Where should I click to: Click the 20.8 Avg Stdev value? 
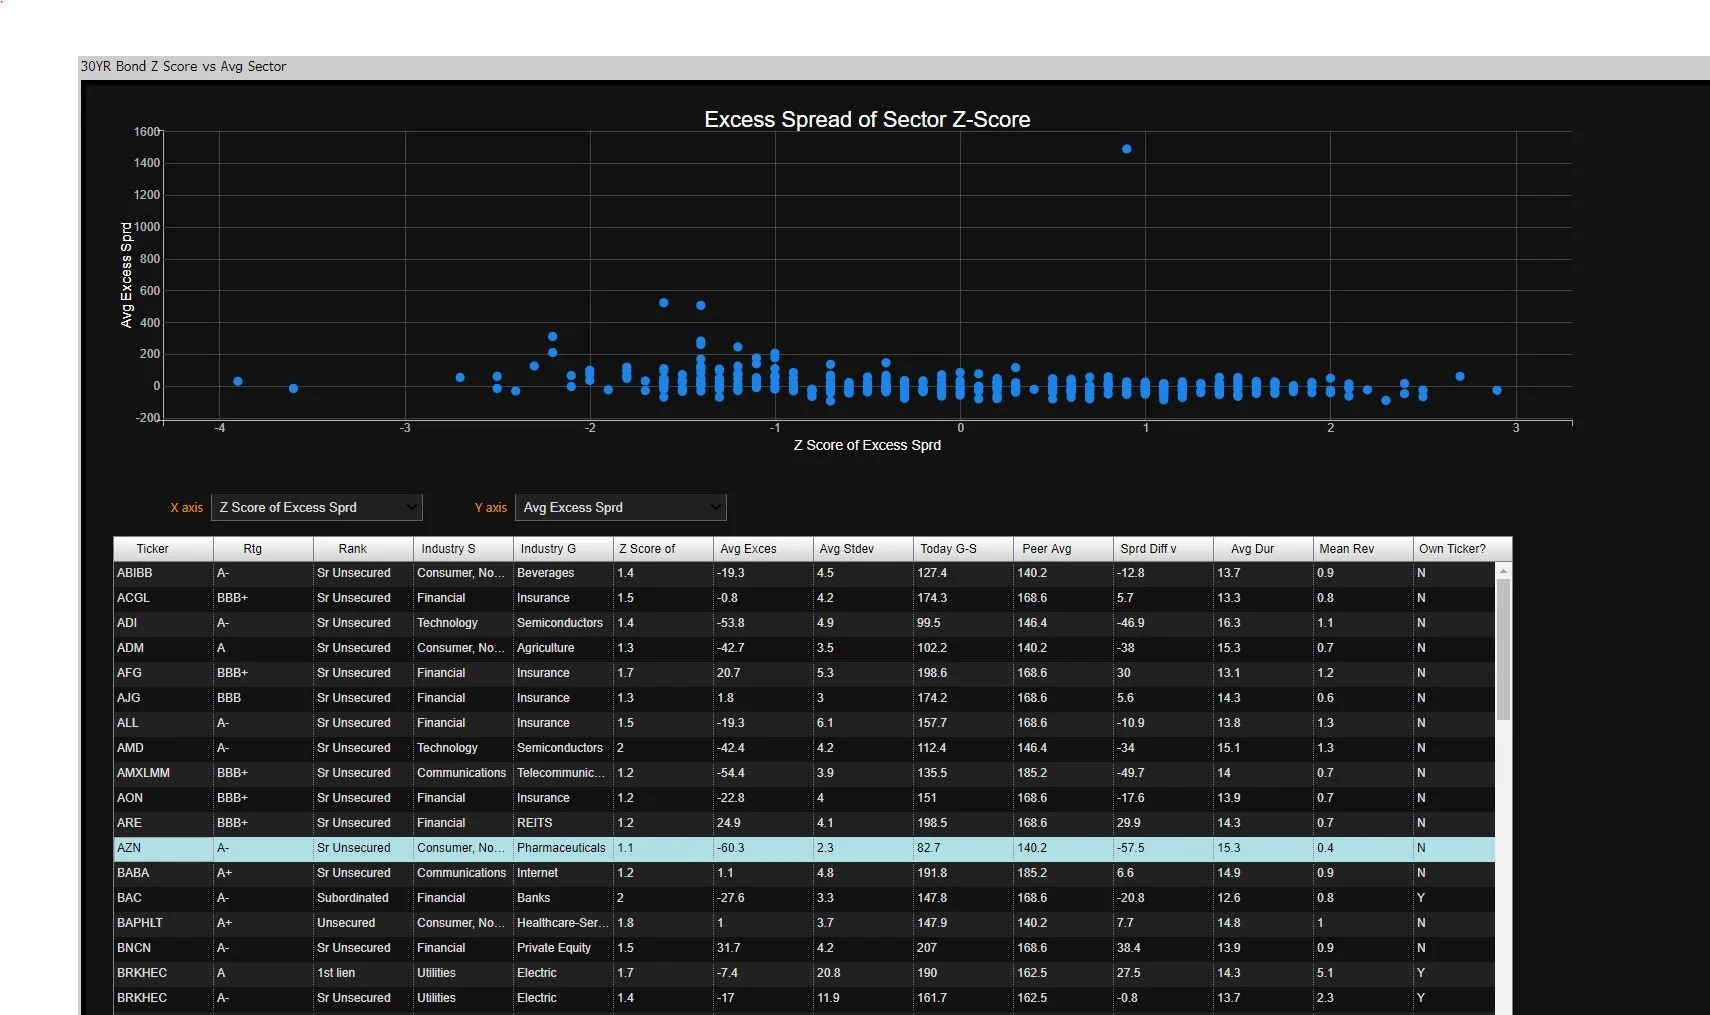click(x=863, y=973)
